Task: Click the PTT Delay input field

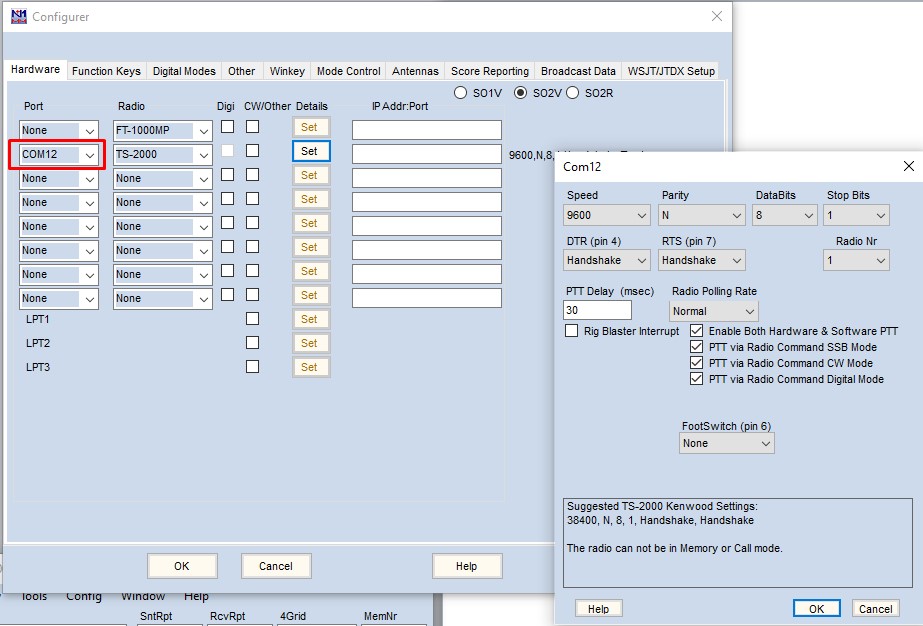Action: [598, 311]
